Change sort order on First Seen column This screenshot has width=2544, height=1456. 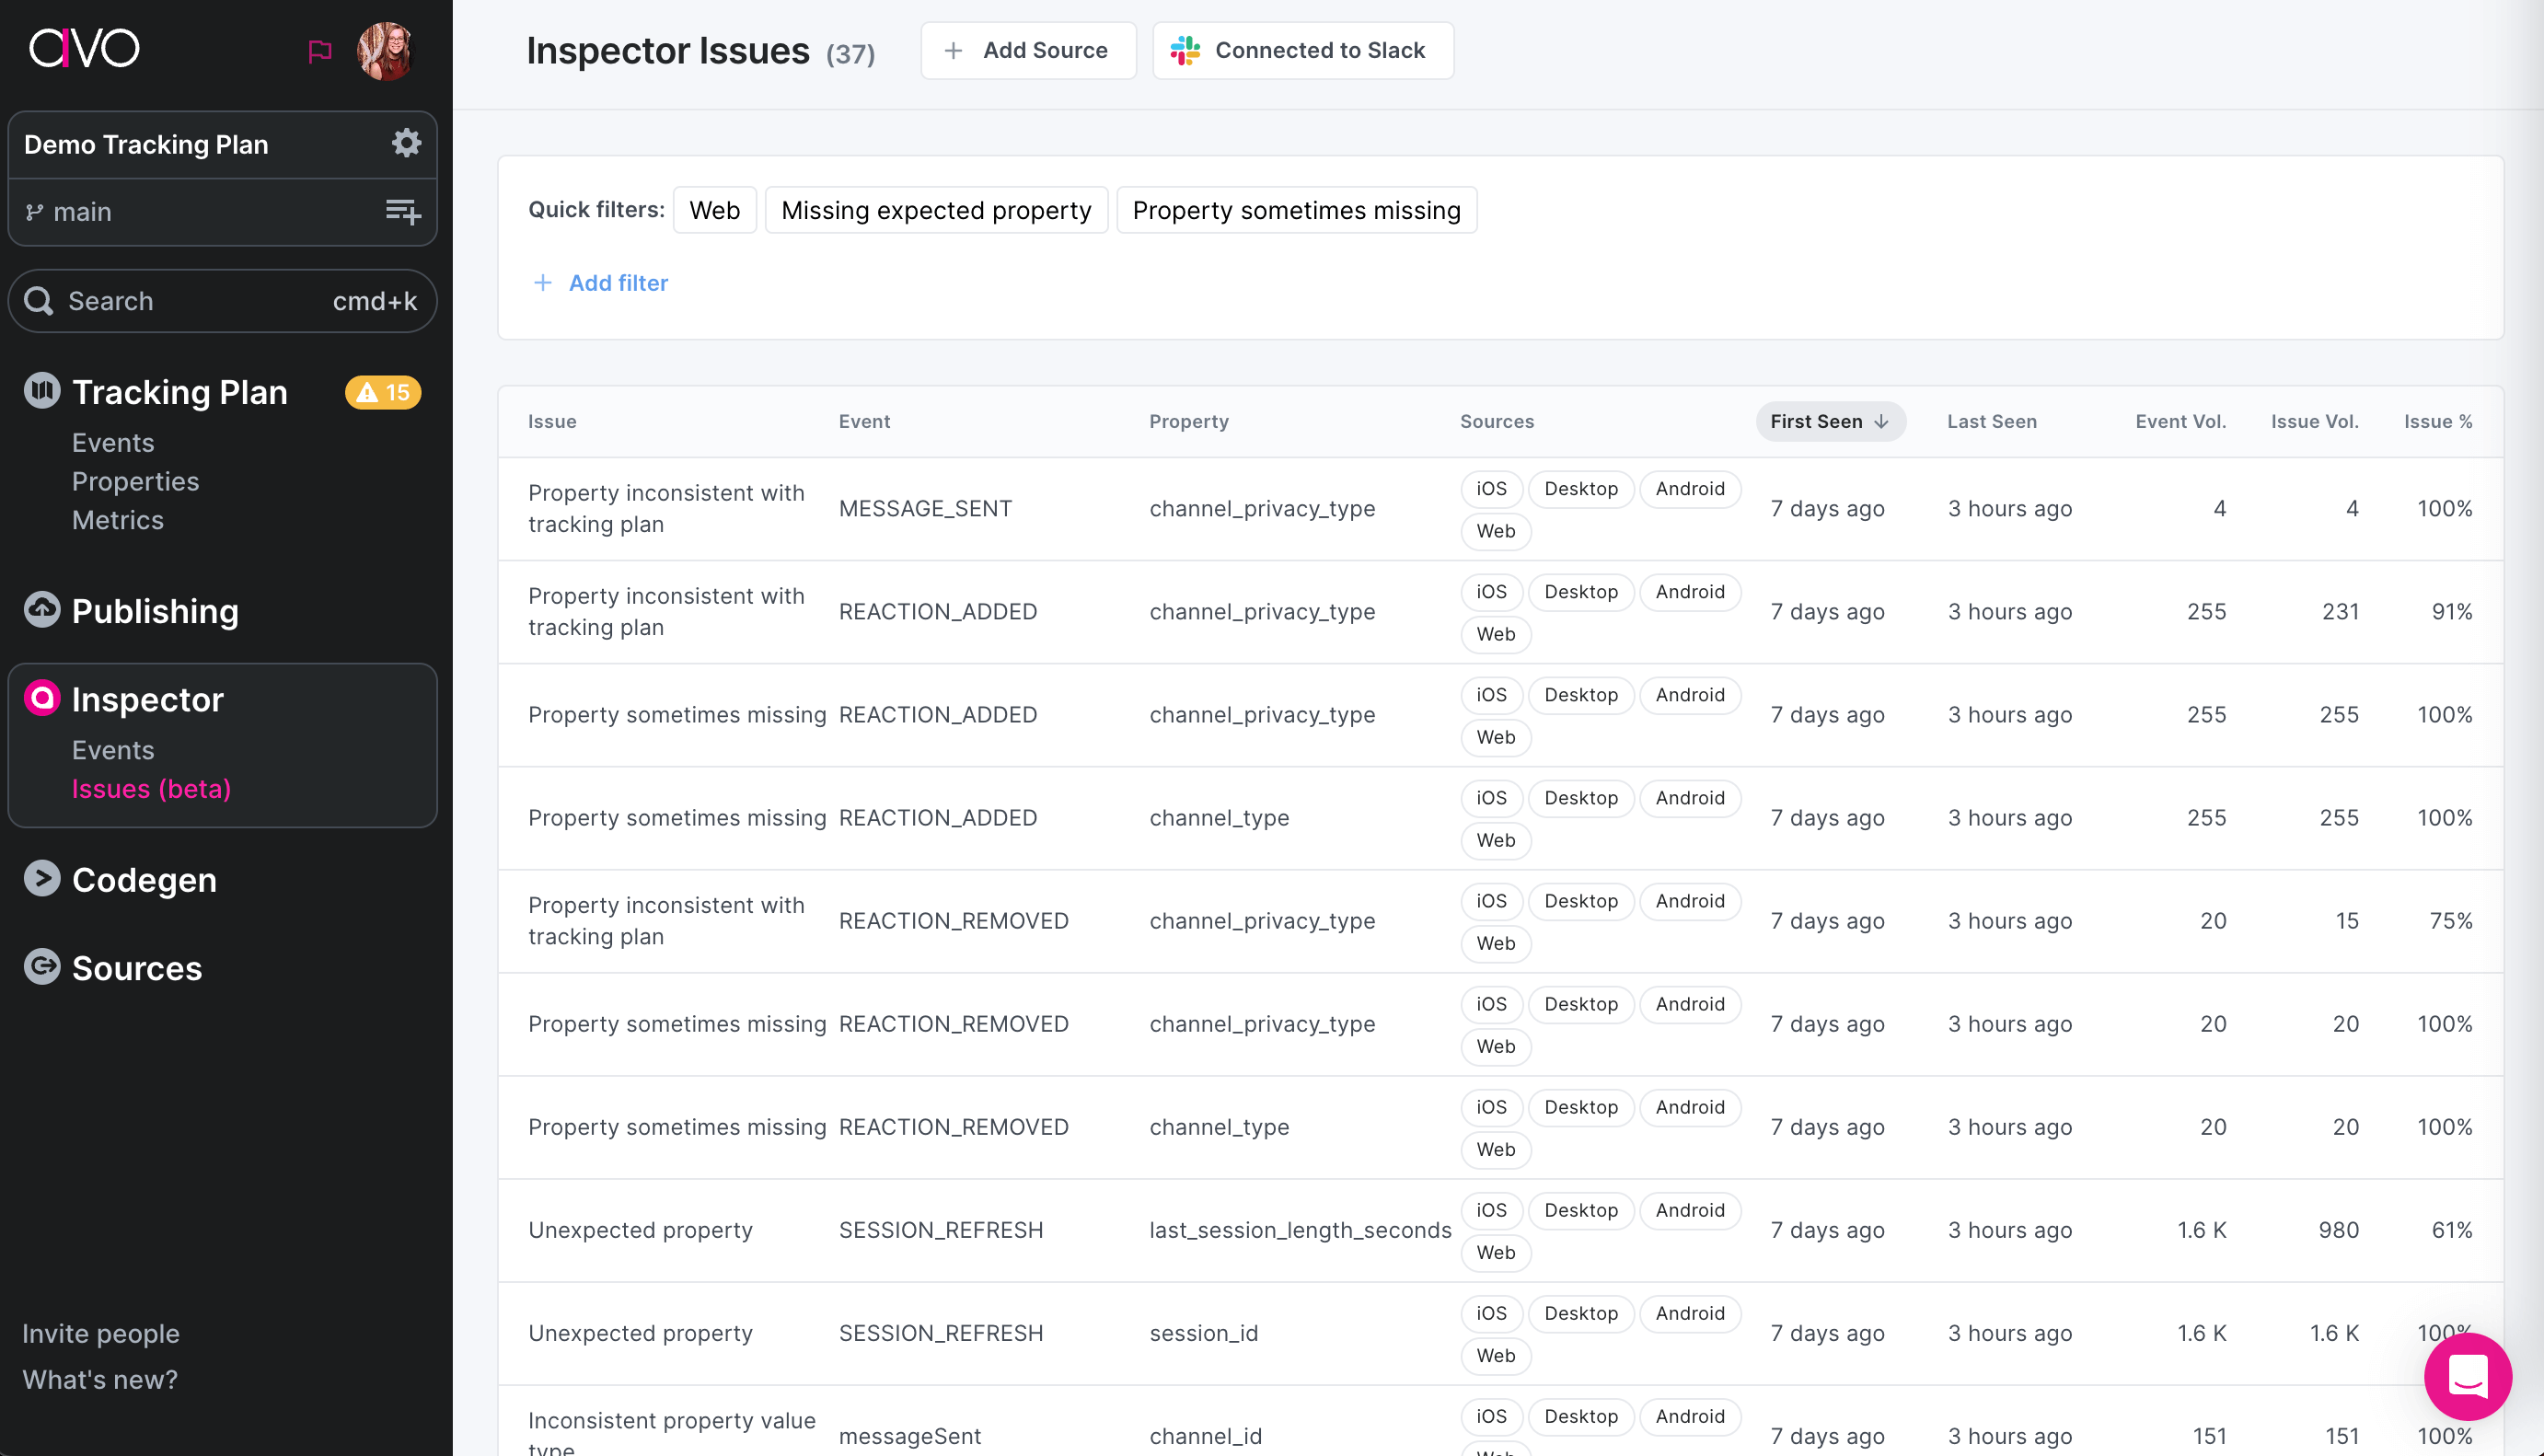[x=1829, y=421]
